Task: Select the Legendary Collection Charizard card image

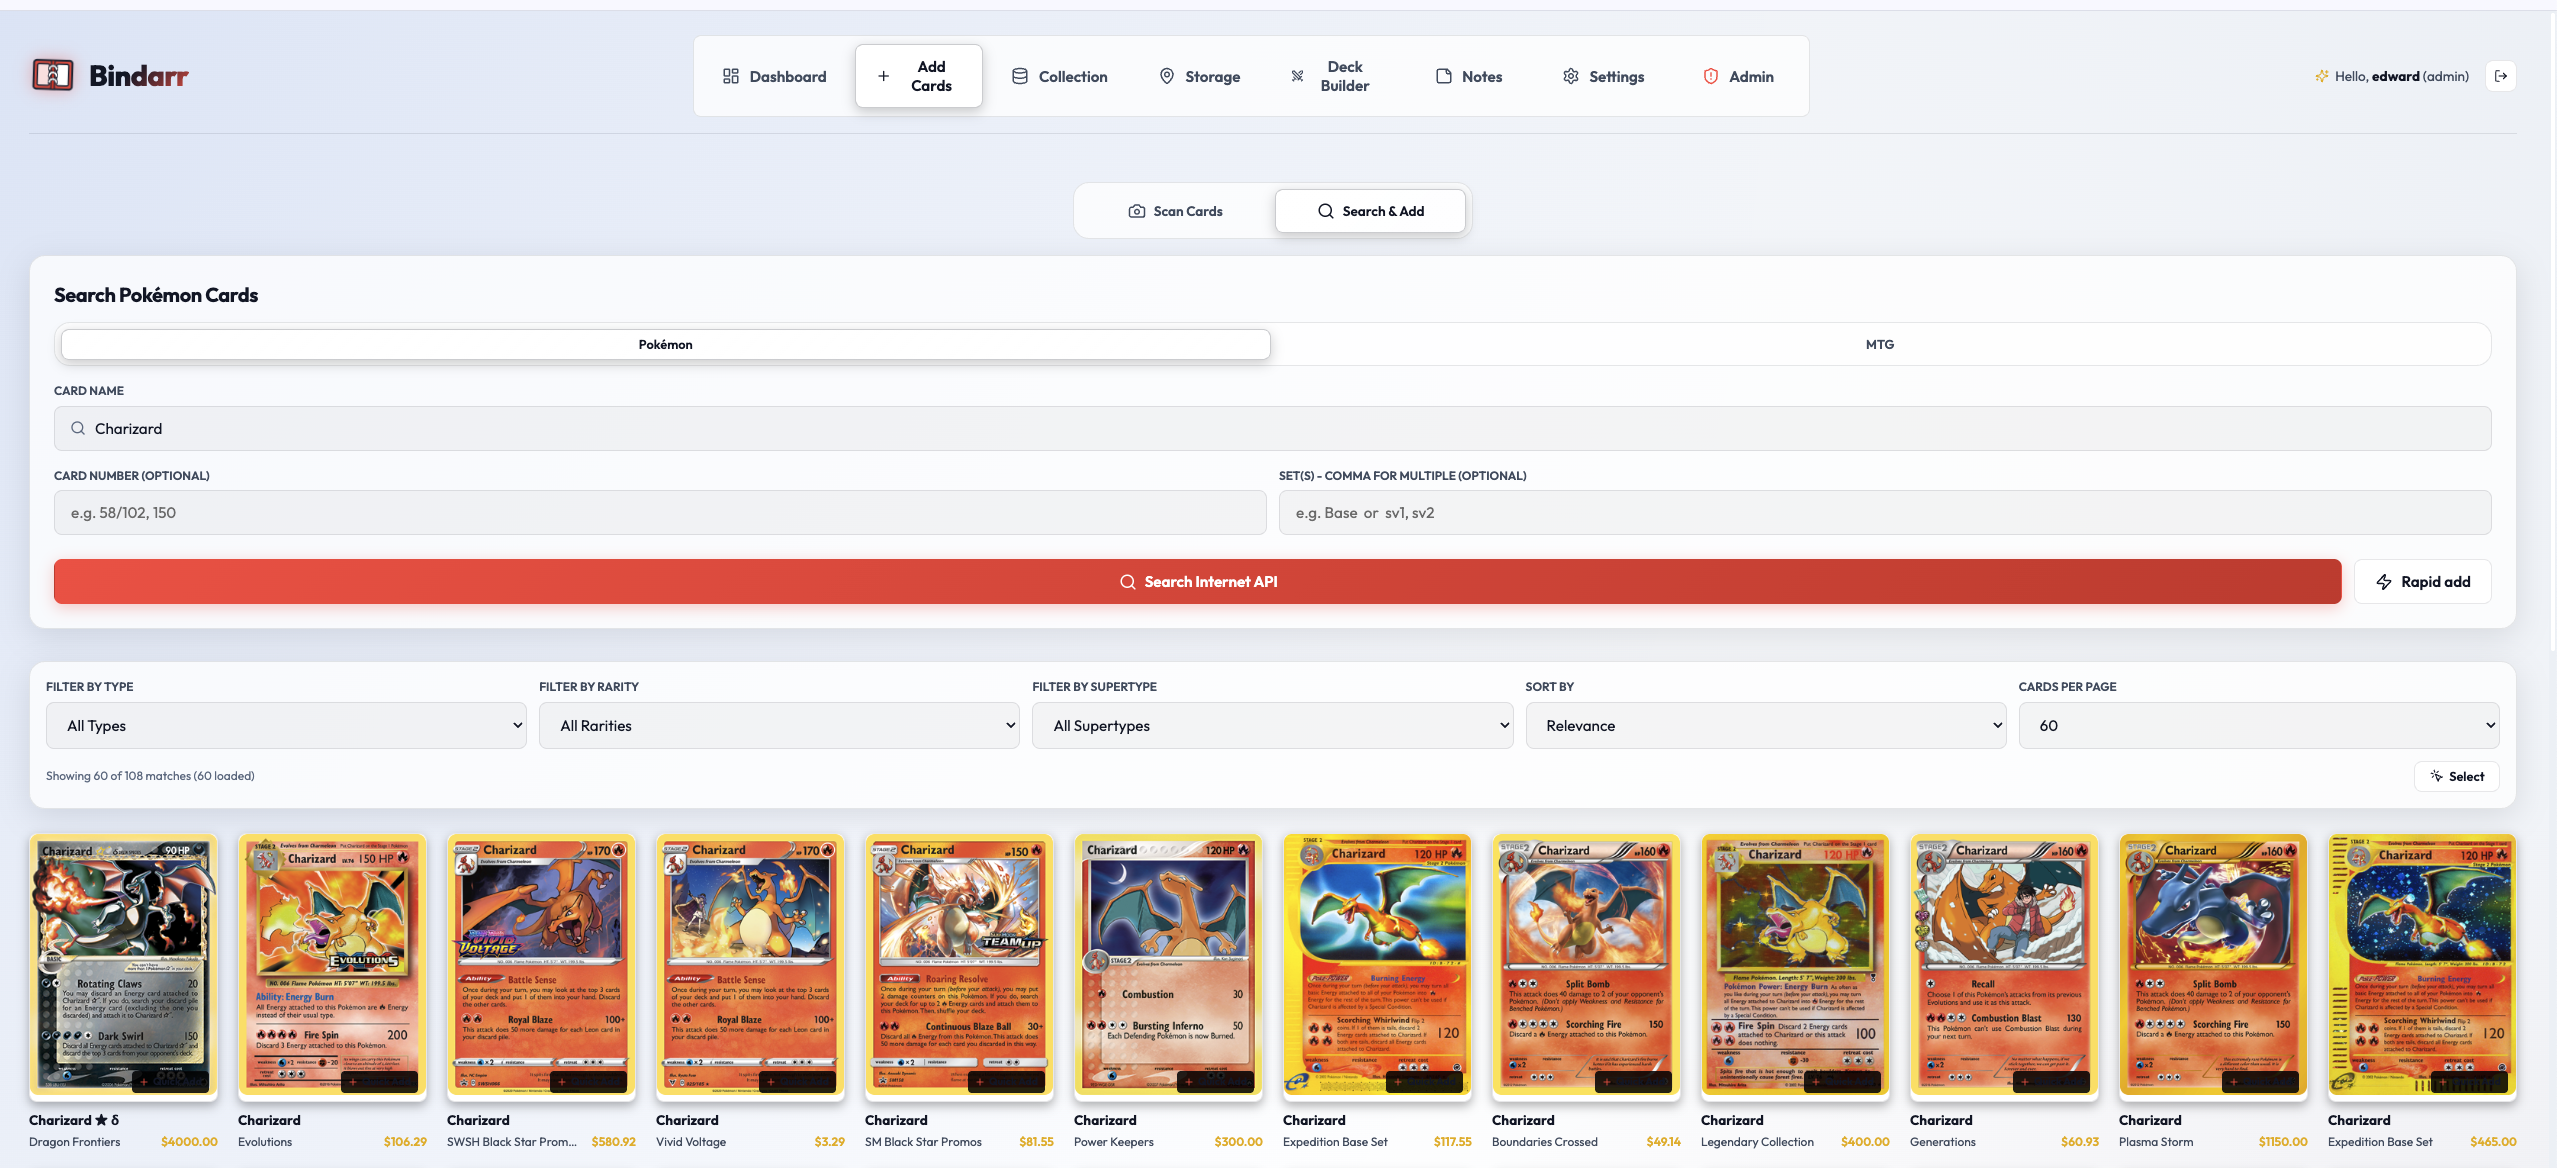Action: pyautogui.click(x=1795, y=965)
